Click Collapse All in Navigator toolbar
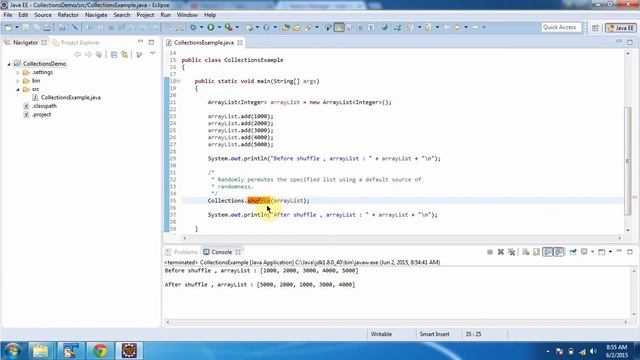Screen dimensions: 640x360 (114, 55)
